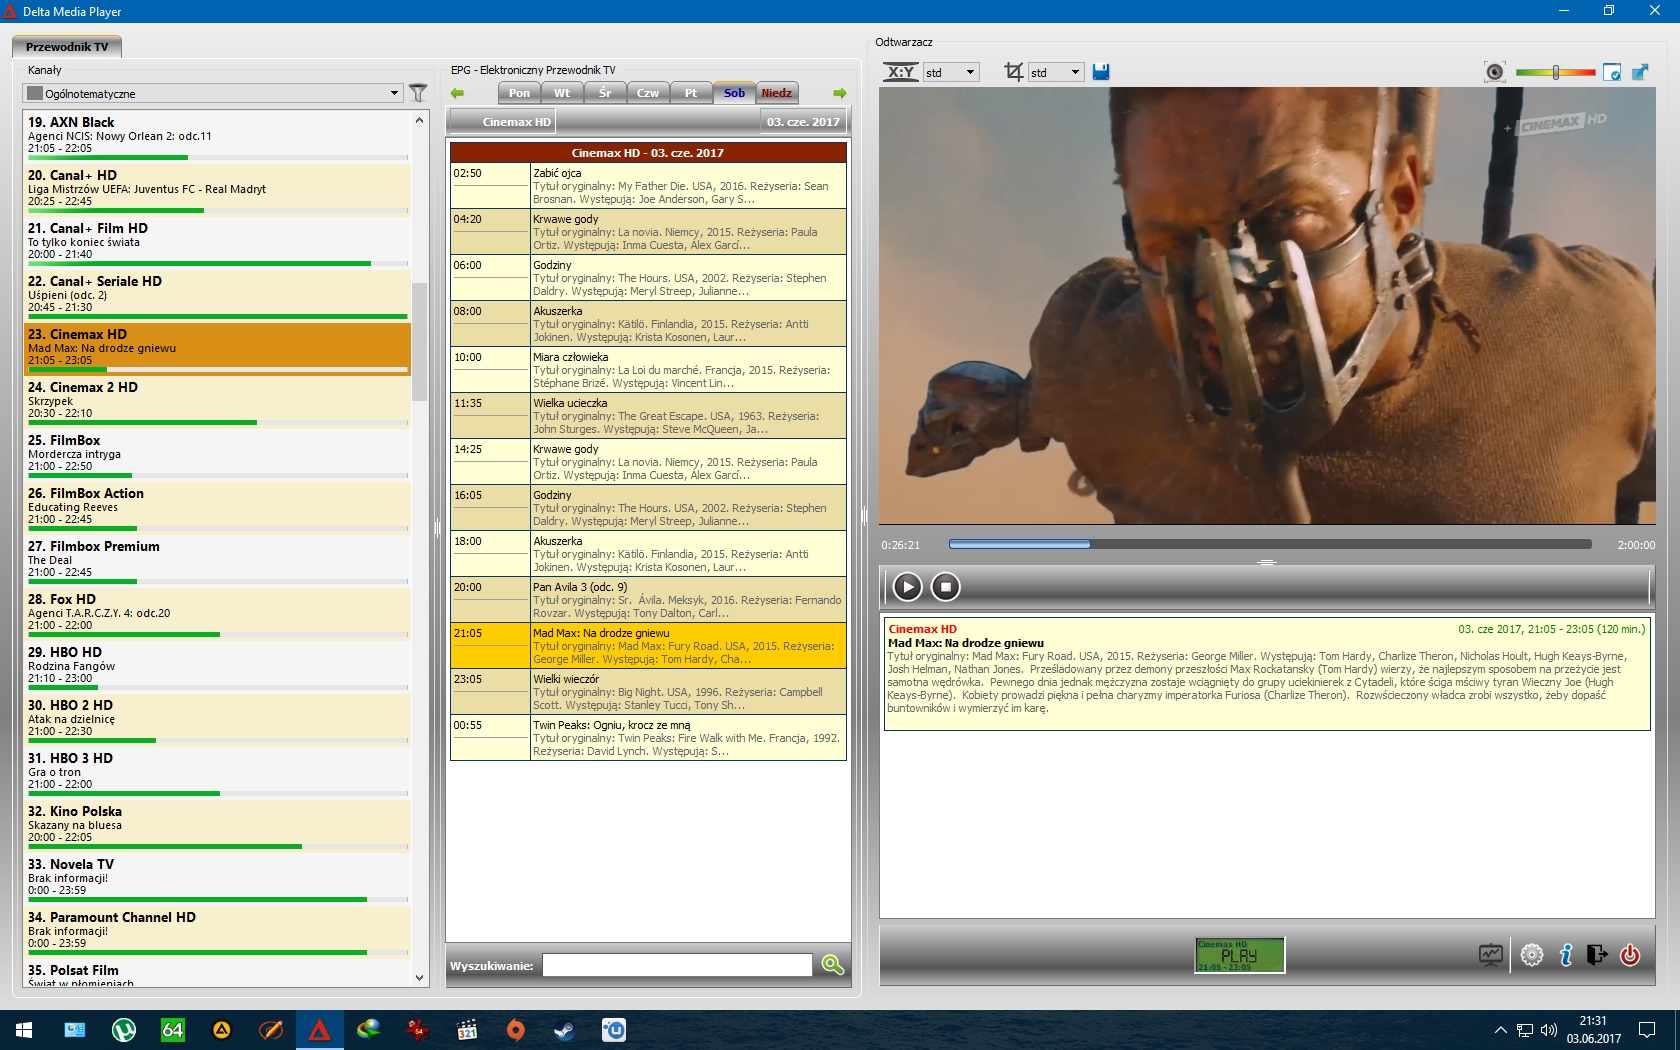Viewport: 1680px width, 1050px height.
Task: Select channel 20. Canal+ HD
Action: point(217,189)
